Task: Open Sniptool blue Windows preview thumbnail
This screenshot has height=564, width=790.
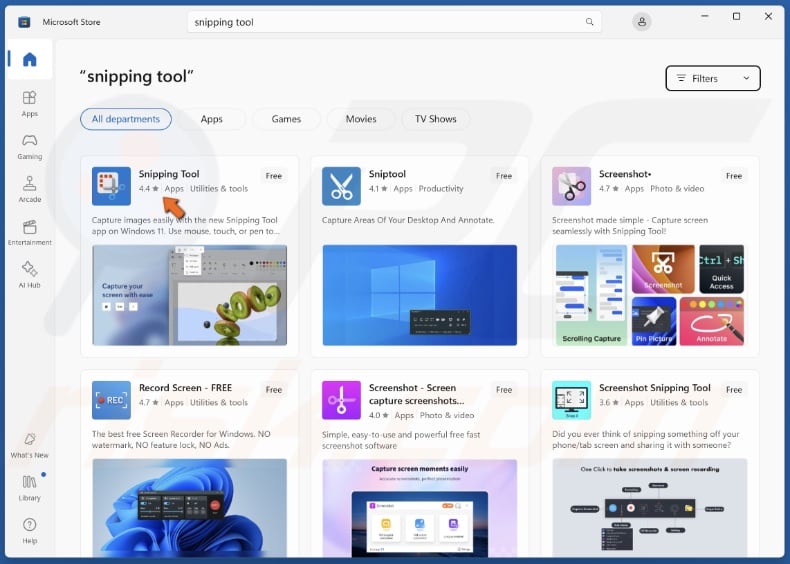Action: pyautogui.click(x=420, y=295)
